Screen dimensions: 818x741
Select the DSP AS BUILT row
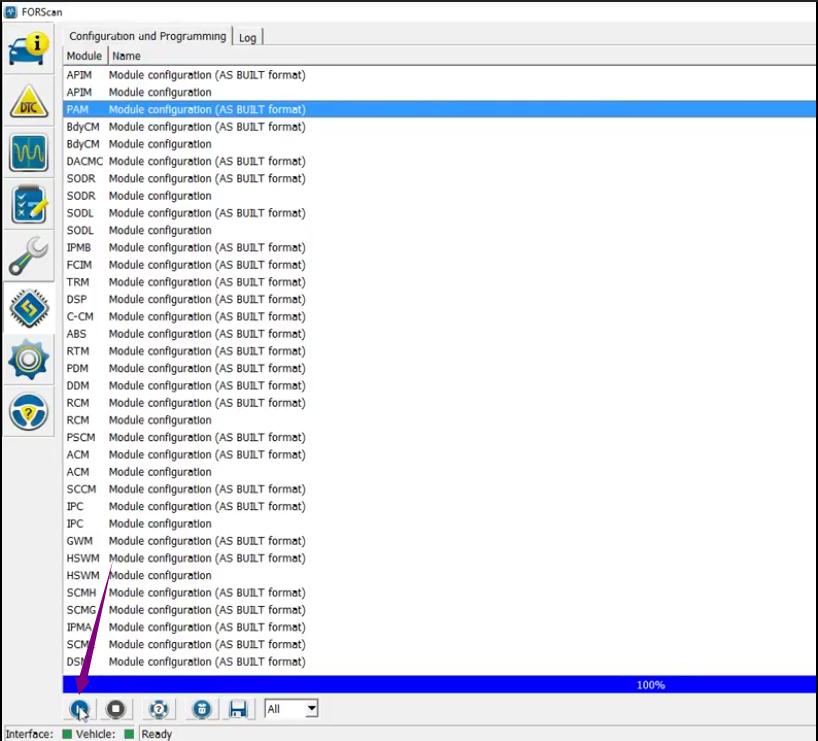pyautogui.click(x=440, y=299)
